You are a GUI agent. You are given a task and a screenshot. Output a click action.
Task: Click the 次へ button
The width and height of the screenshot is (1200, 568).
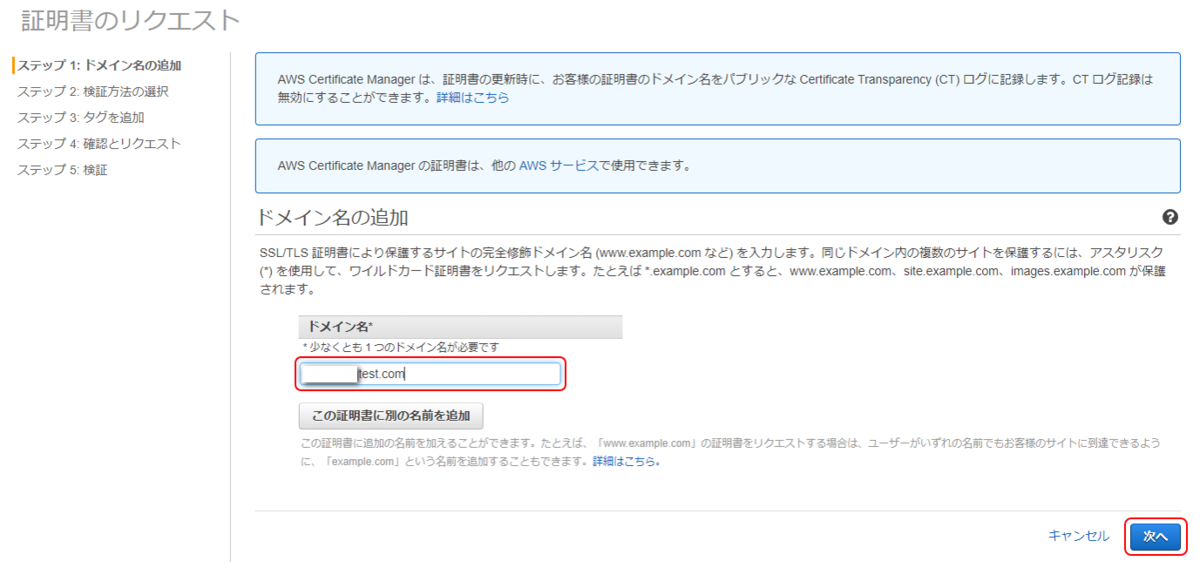point(1155,537)
